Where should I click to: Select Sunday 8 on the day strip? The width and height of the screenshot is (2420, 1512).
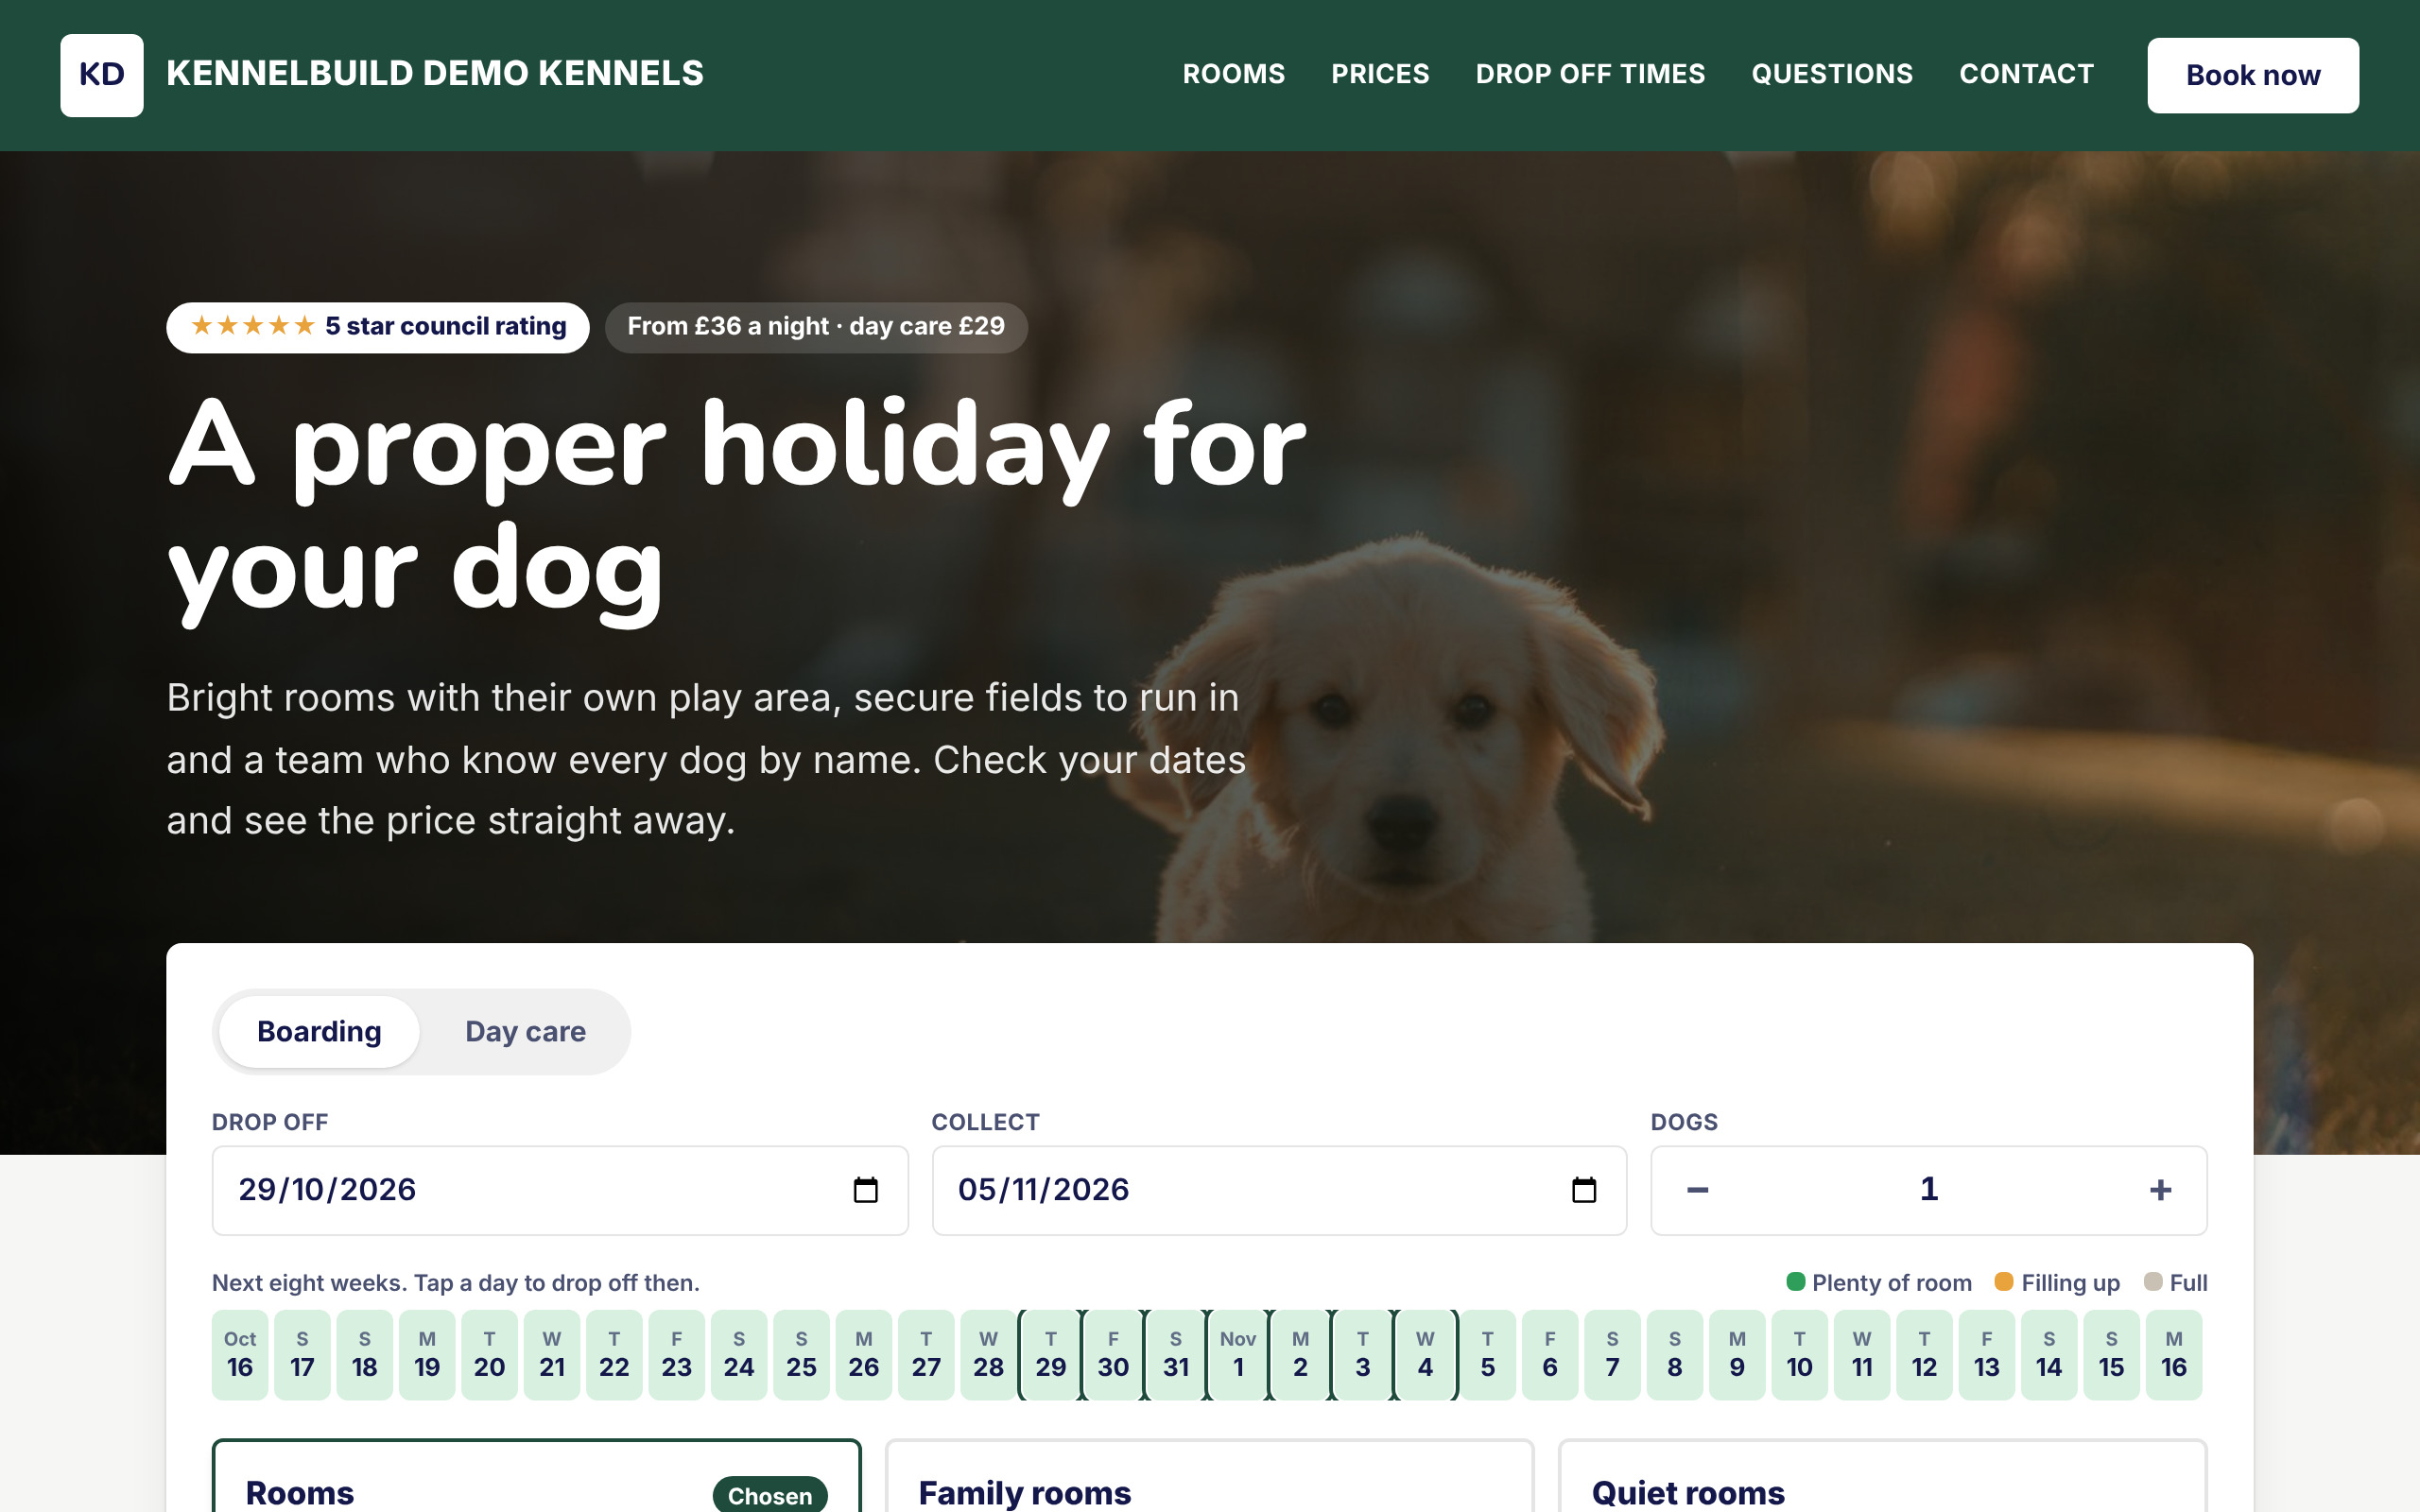(1675, 1354)
